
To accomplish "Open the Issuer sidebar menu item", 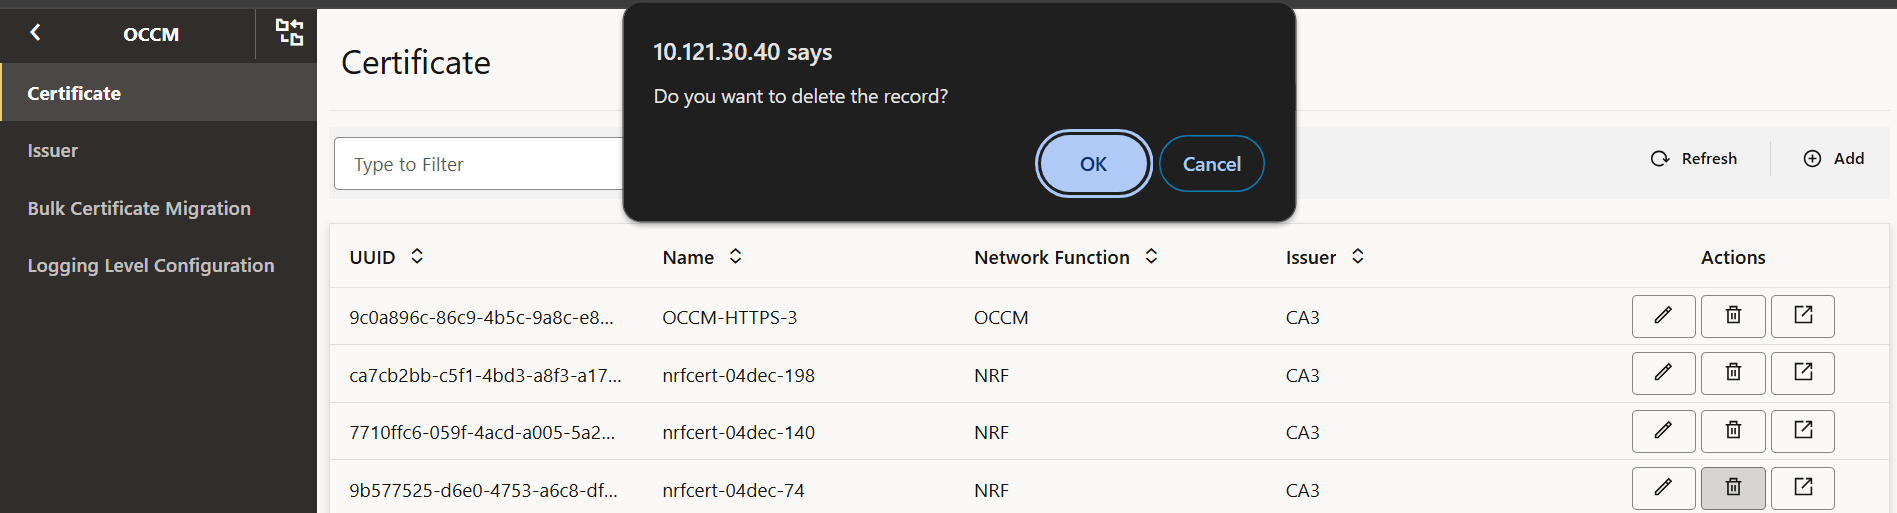I will click(x=53, y=151).
